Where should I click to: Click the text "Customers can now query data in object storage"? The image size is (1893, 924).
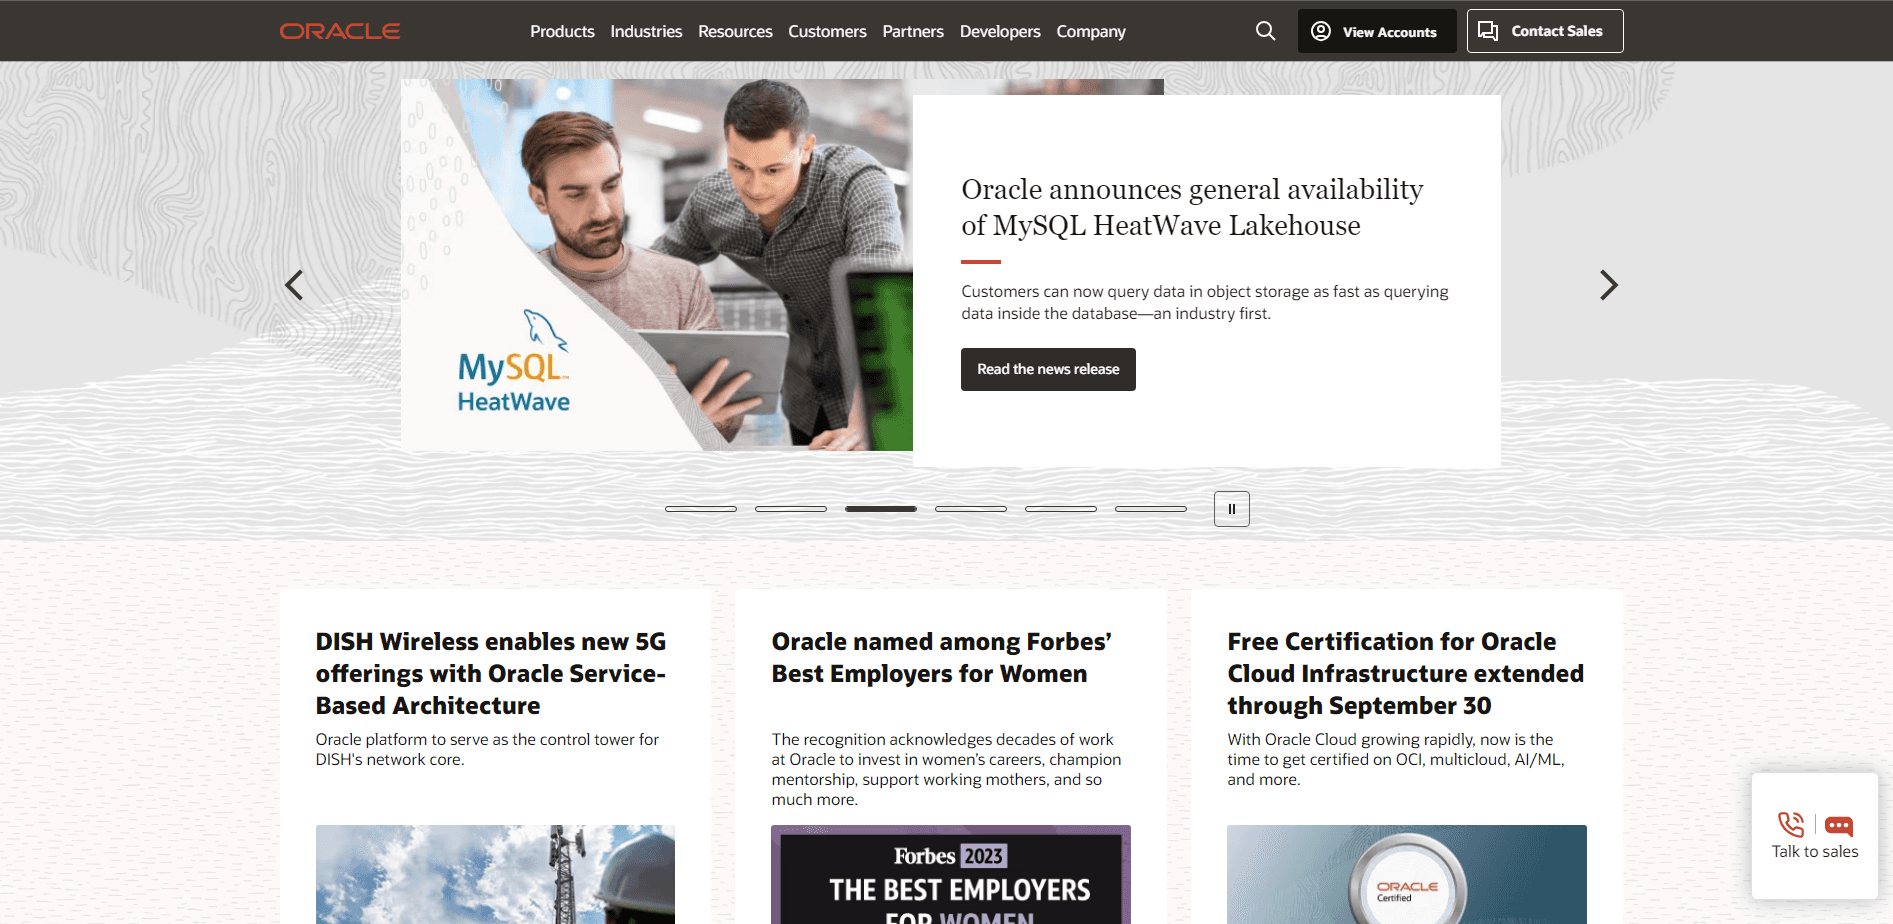pos(1135,292)
